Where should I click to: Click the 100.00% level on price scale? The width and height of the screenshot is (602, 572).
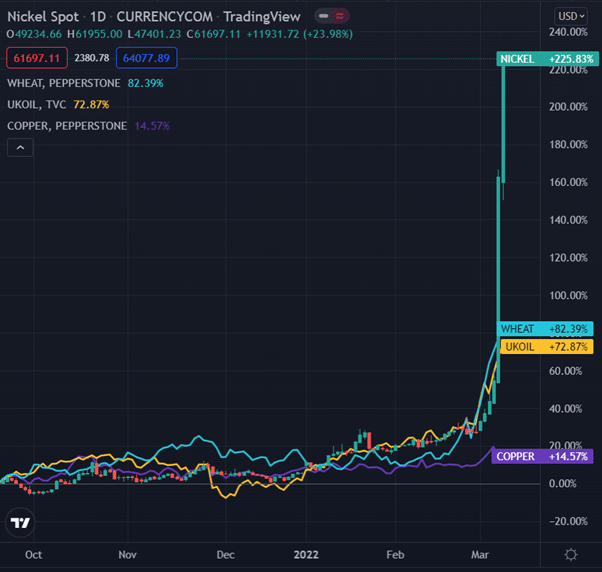point(568,296)
